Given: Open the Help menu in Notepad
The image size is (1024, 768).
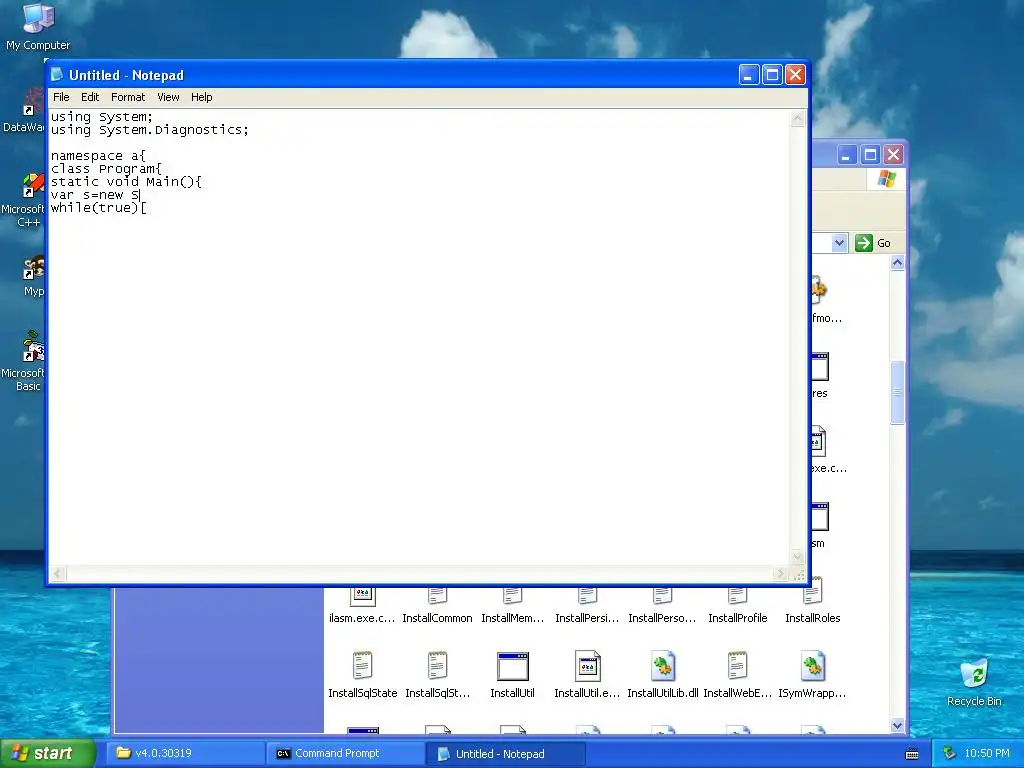Looking at the screenshot, I should pyautogui.click(x=201, y=97).
